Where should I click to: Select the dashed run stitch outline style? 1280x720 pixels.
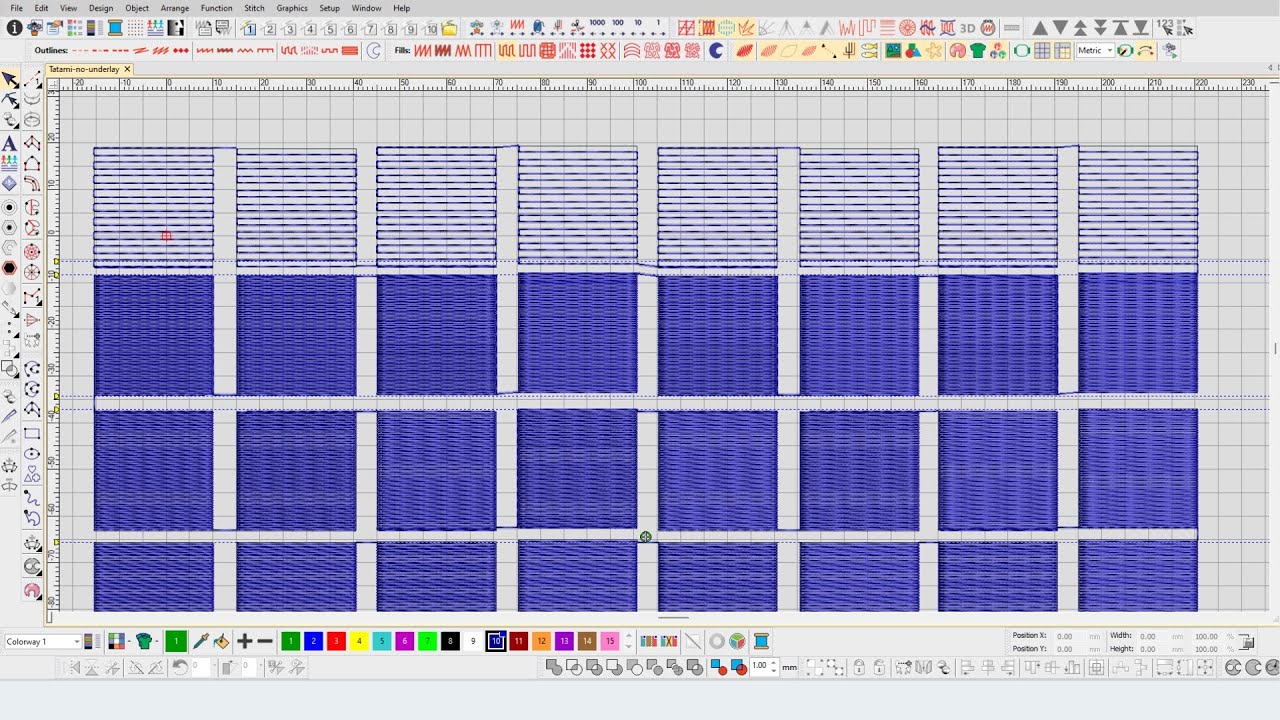click(x=82, y=50)
